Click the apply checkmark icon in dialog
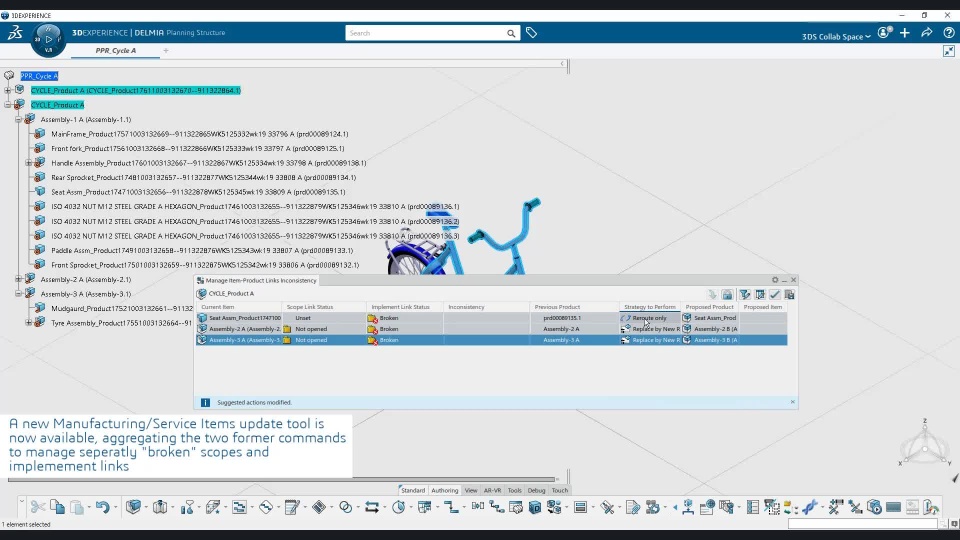960x540 pixels. [774, 294]
